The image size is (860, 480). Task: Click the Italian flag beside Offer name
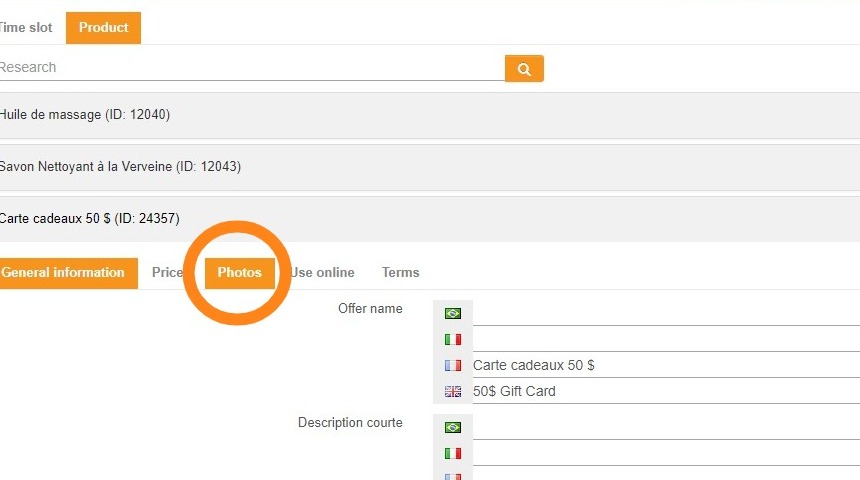(452, 340)
